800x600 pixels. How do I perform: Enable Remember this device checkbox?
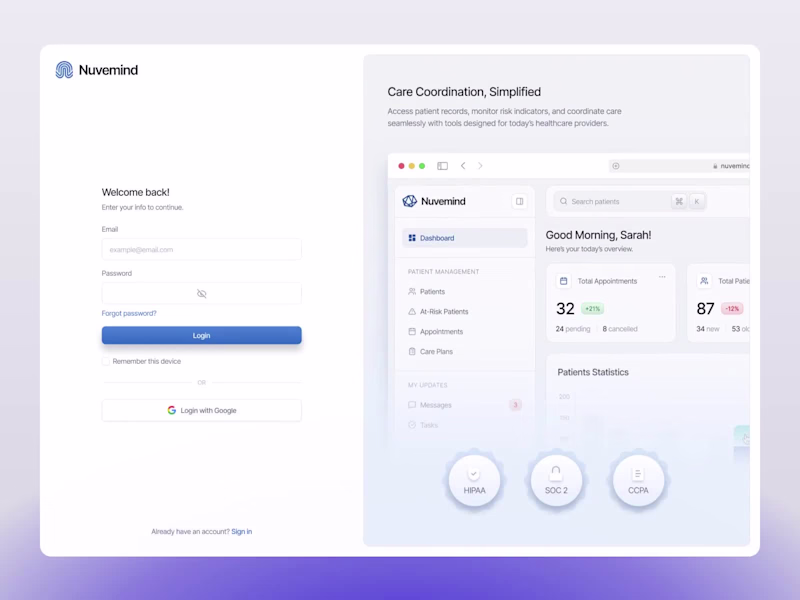click(106, 361)
